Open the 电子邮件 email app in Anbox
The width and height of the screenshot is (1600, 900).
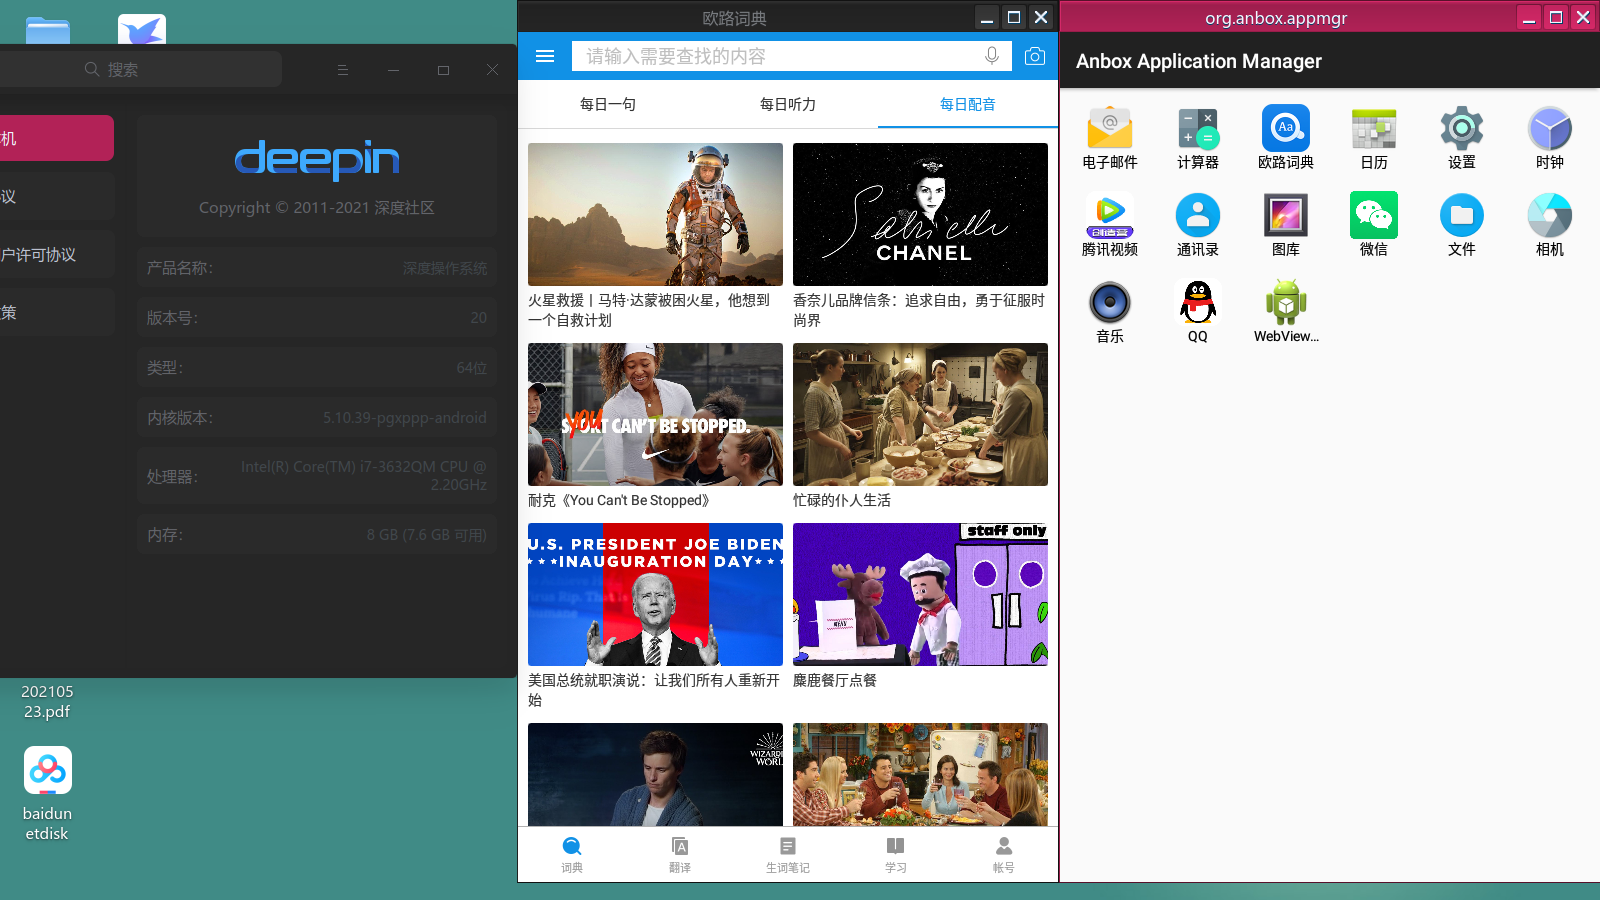[x=1110, y=129]
